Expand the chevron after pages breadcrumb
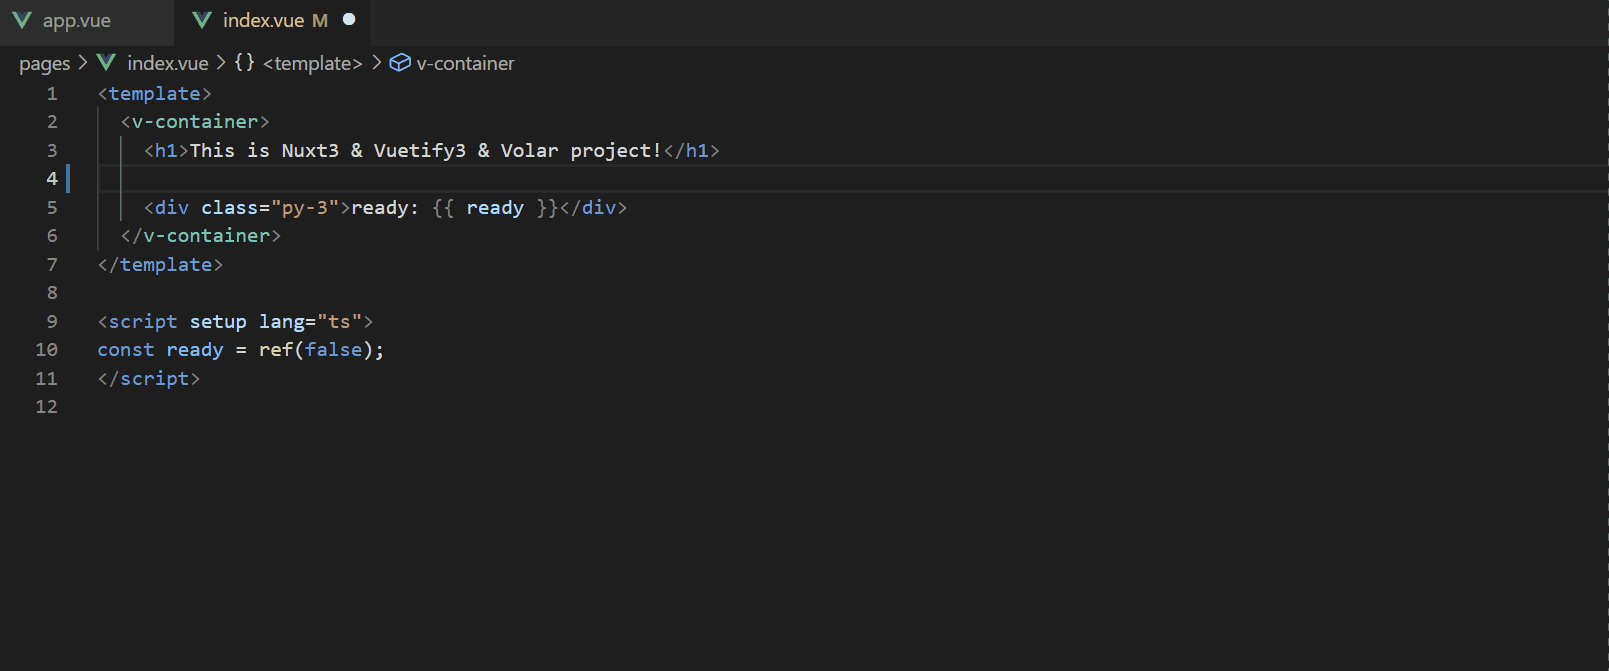The height and width of the screenshot is (671, 1609). [83, 62]
